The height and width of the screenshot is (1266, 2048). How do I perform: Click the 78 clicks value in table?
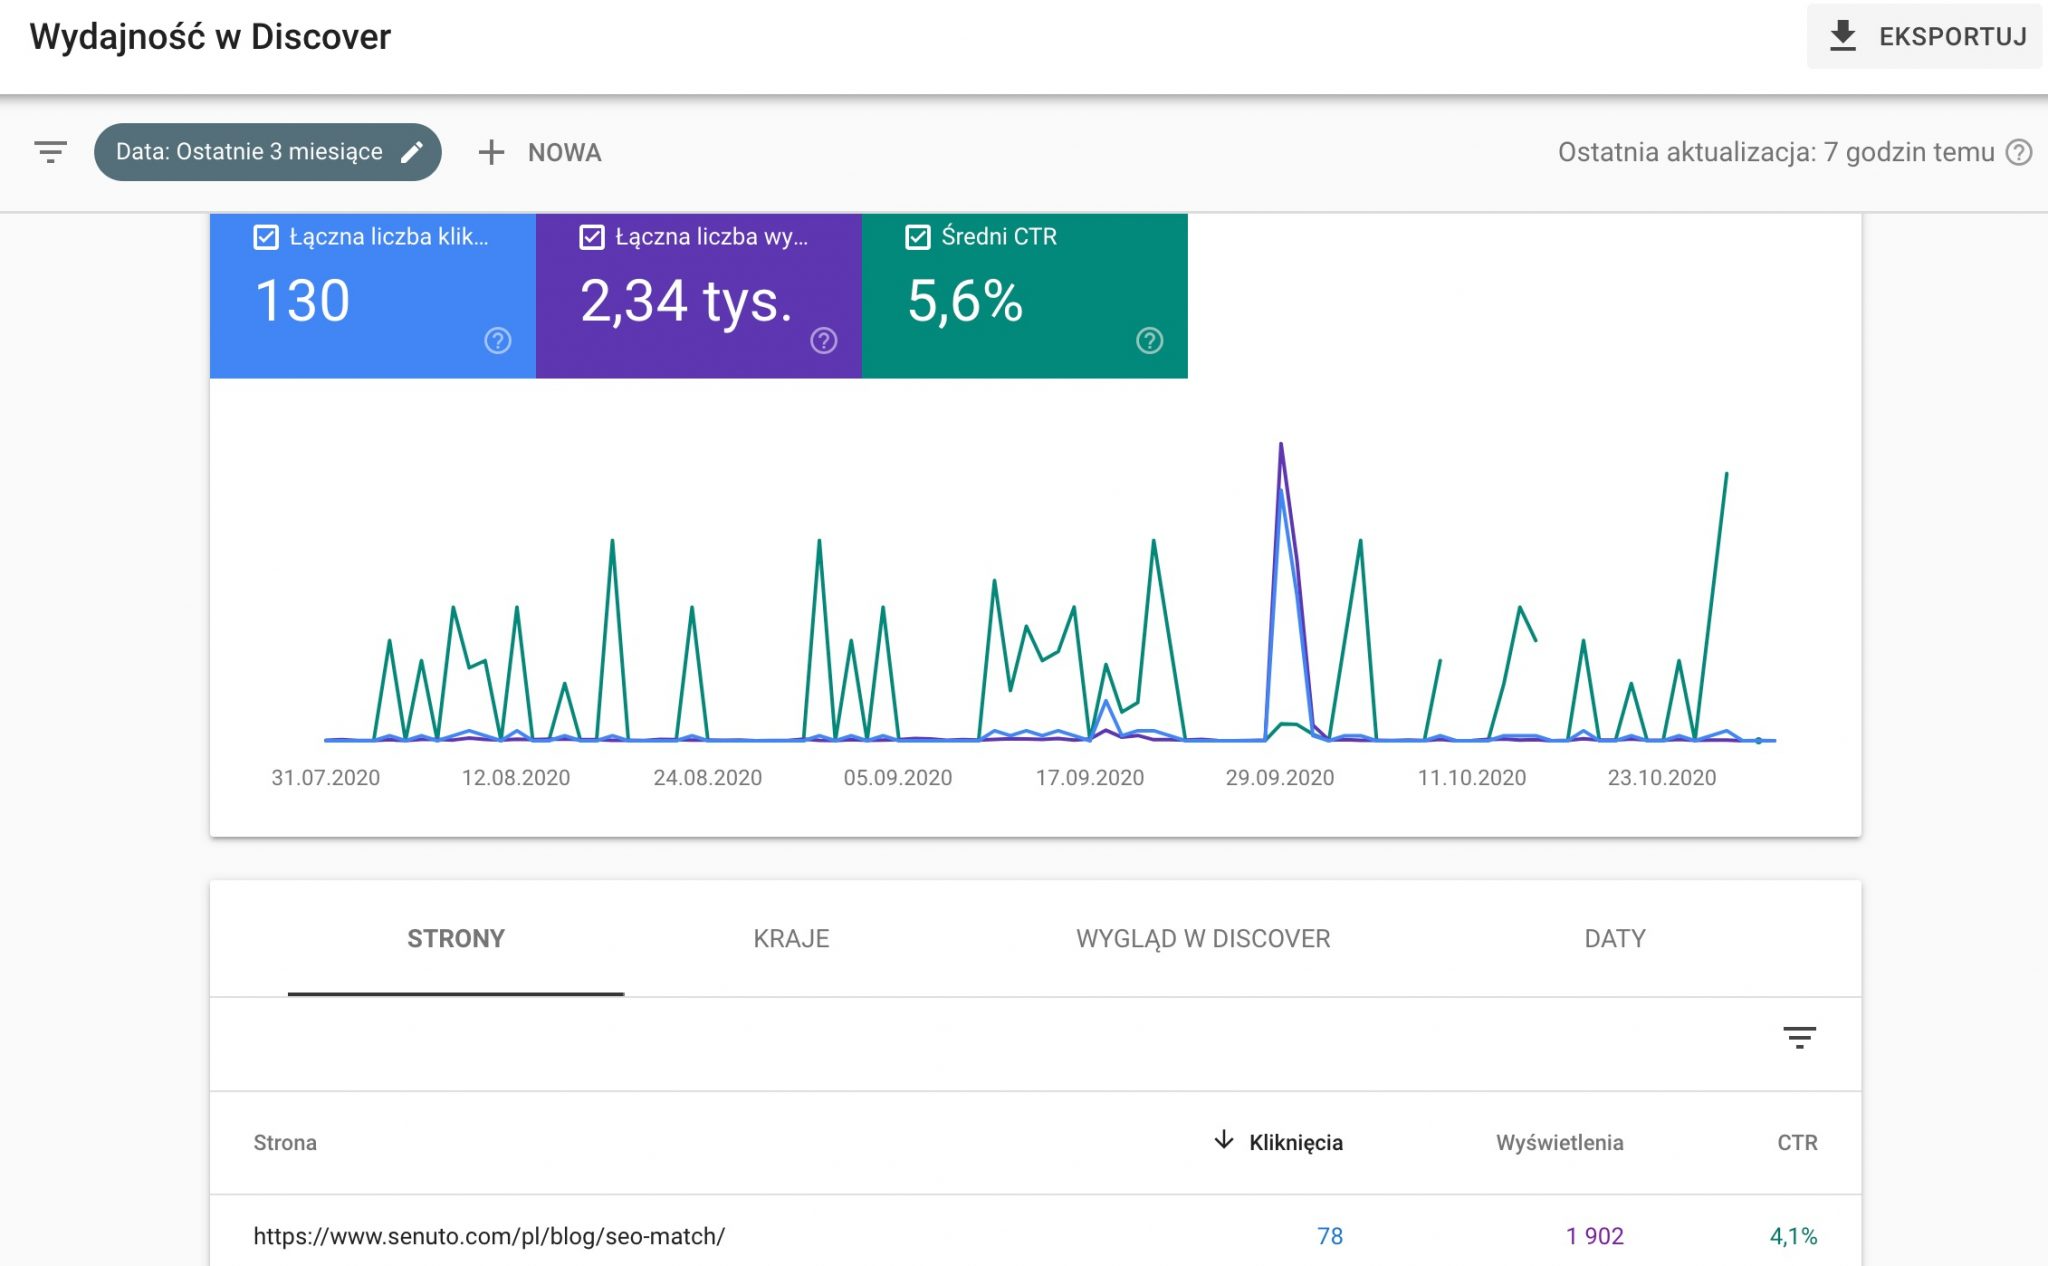[x=1330, y=1236]
